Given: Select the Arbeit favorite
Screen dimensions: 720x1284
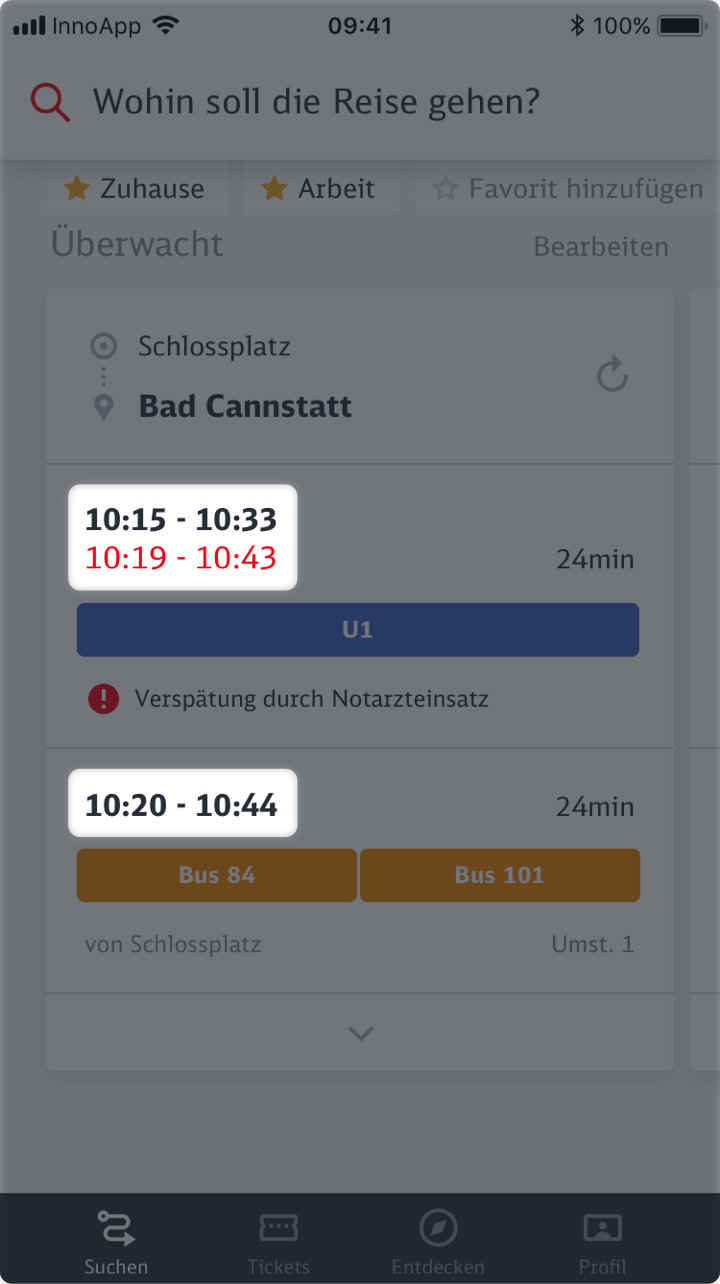Looking at the screenshot, I should [x=319, y=189].
